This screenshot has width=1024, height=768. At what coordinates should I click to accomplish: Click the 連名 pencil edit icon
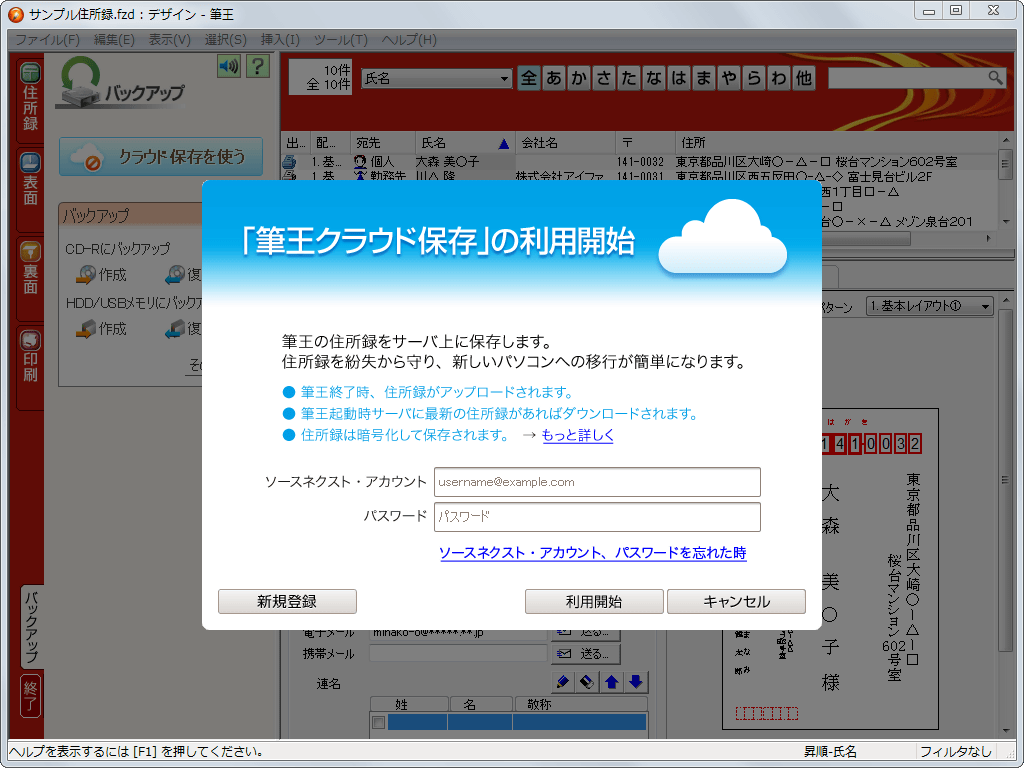(x=562, y=682)
